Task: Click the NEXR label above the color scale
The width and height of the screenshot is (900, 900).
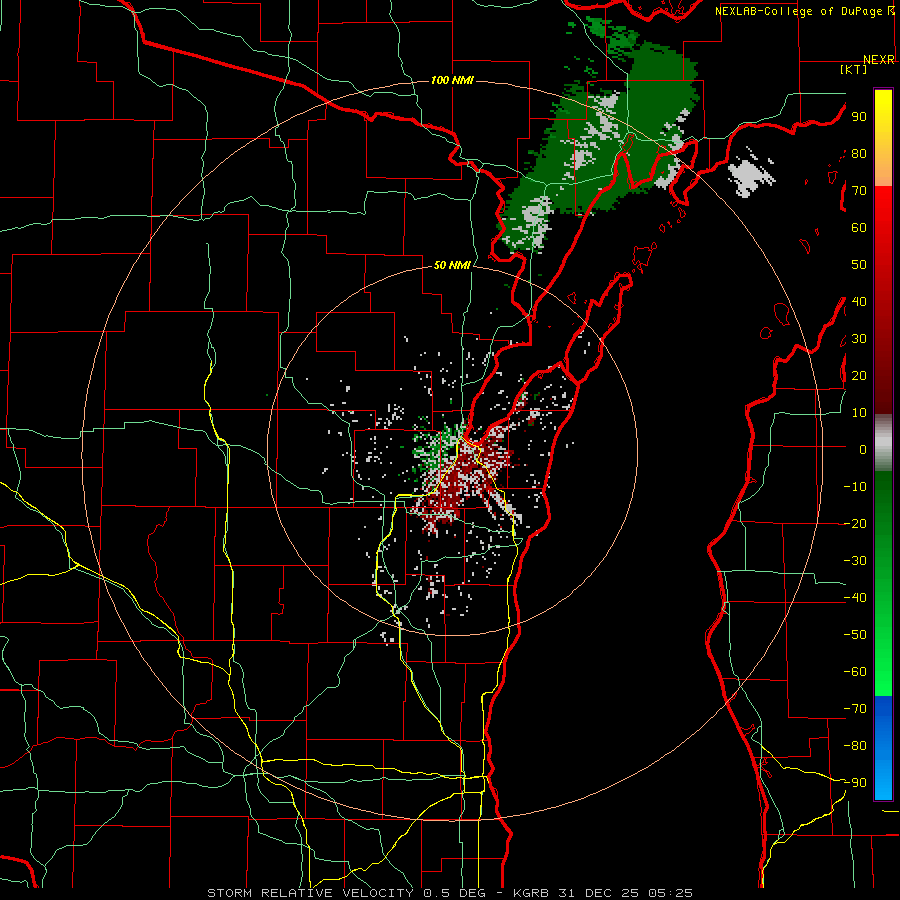Action: [879, 60]
